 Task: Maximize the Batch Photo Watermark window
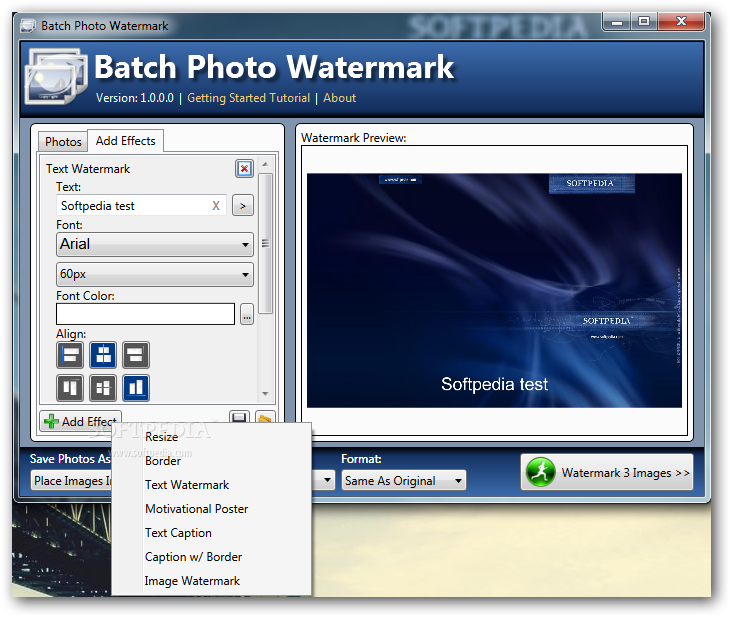(x=644, y=21)
